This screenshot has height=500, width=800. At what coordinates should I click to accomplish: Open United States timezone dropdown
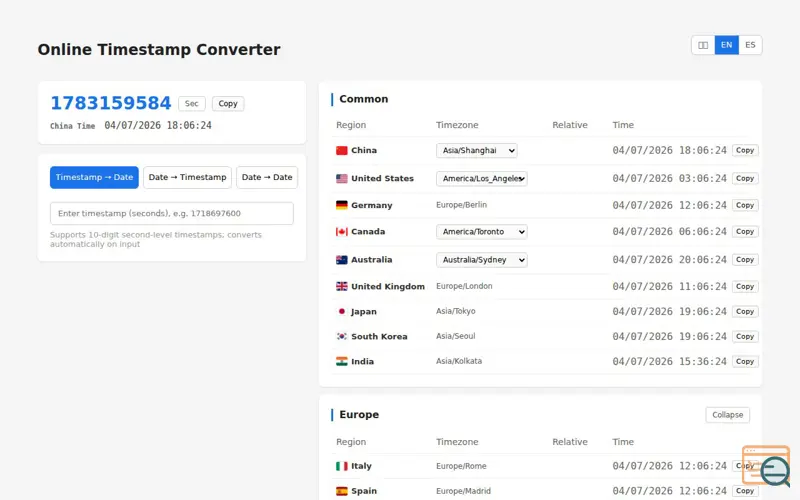[x=482, y=179]
